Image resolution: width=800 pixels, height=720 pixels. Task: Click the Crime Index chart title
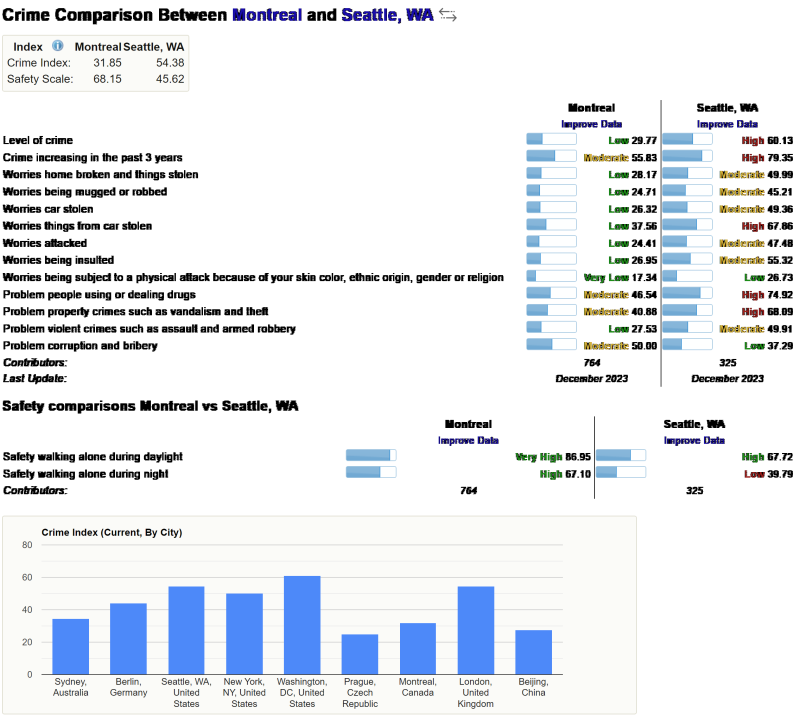point(112,532)
